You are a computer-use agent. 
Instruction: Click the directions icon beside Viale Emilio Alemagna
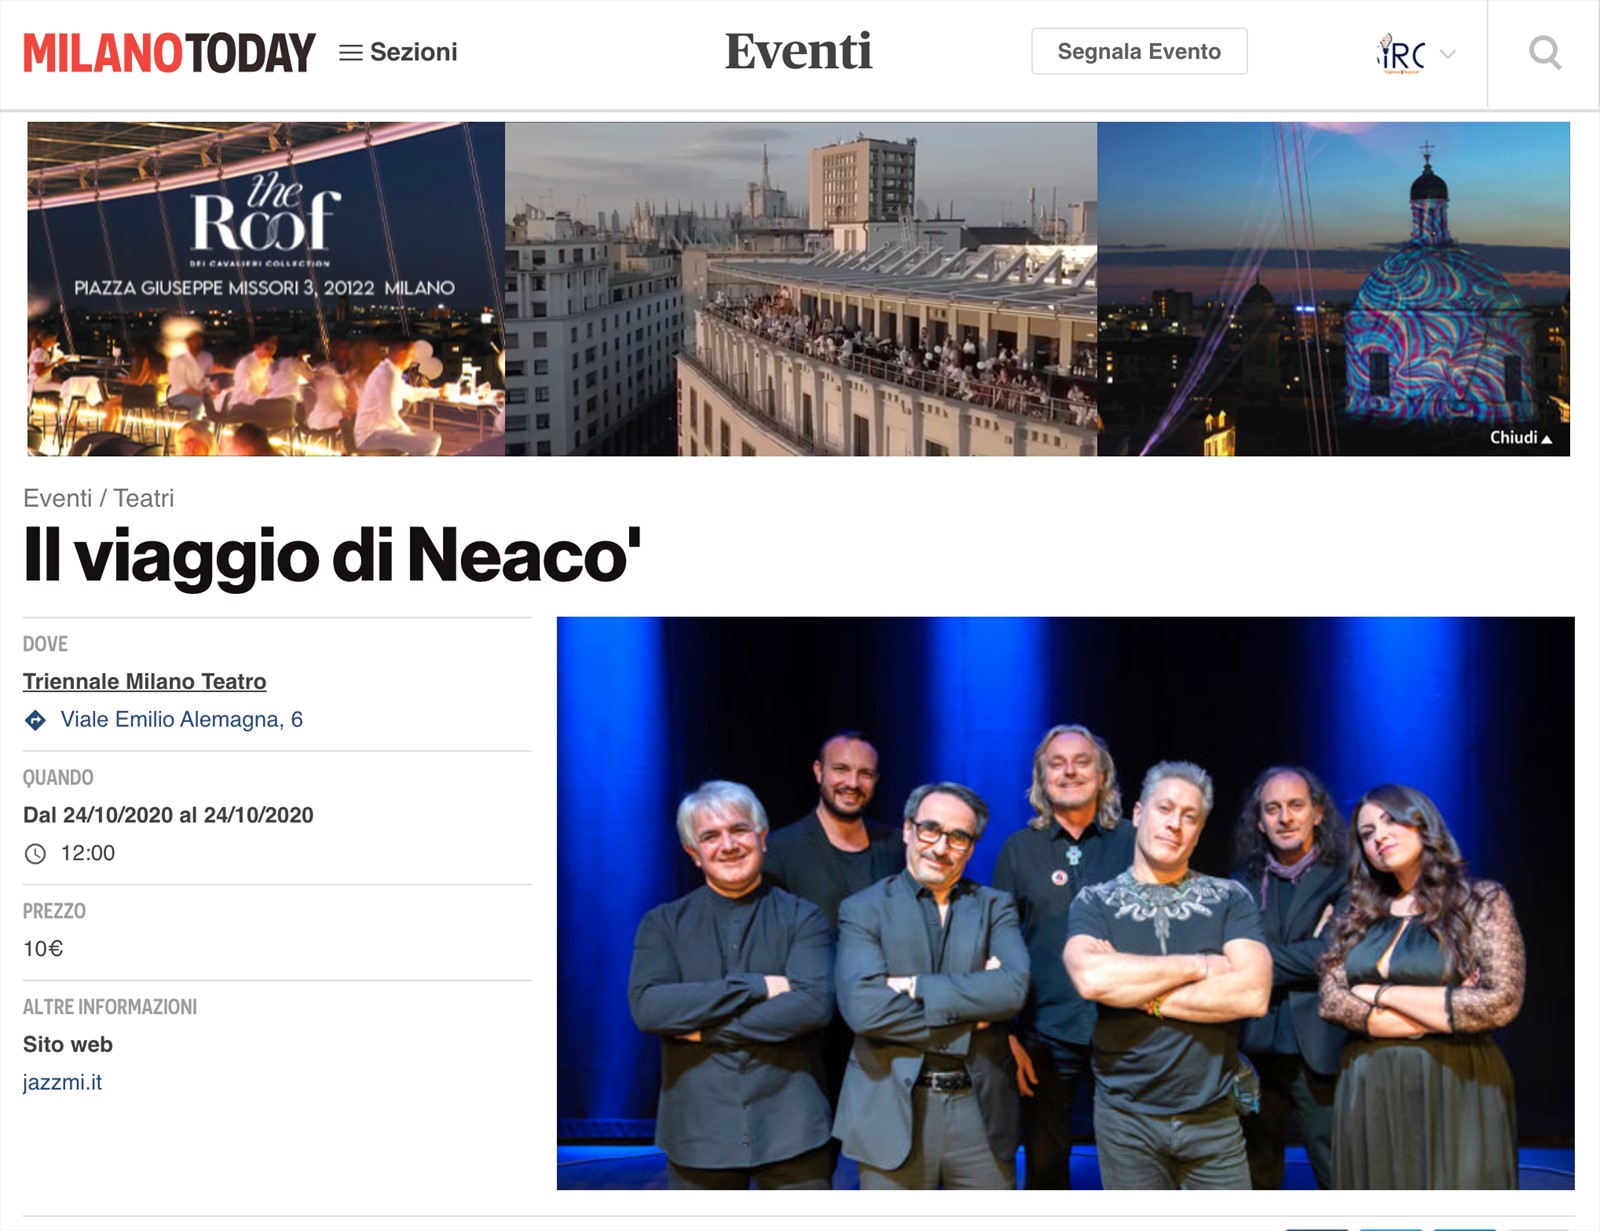(35, 720)
